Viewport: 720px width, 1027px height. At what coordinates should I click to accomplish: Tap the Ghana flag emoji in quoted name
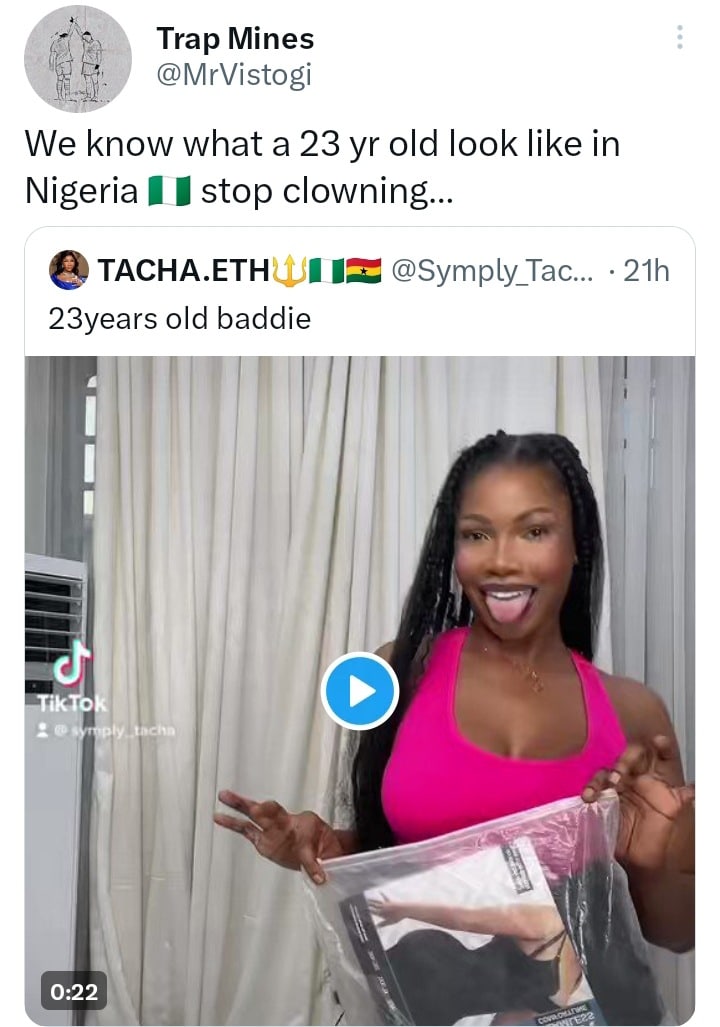[x=364, y=270]
